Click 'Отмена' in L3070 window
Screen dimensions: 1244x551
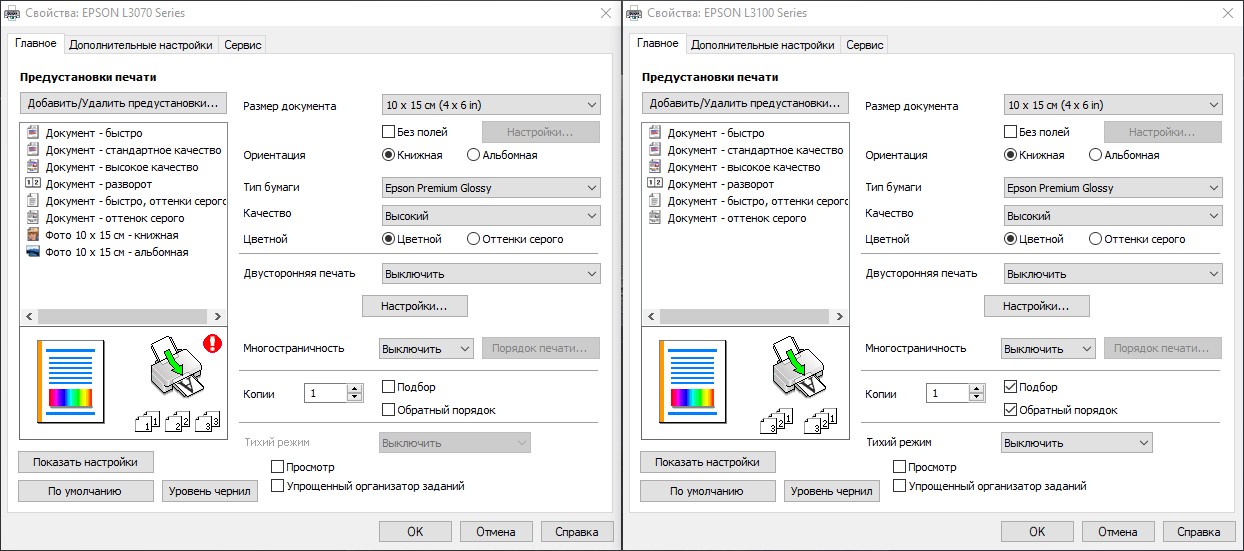(x=496, y=532)
